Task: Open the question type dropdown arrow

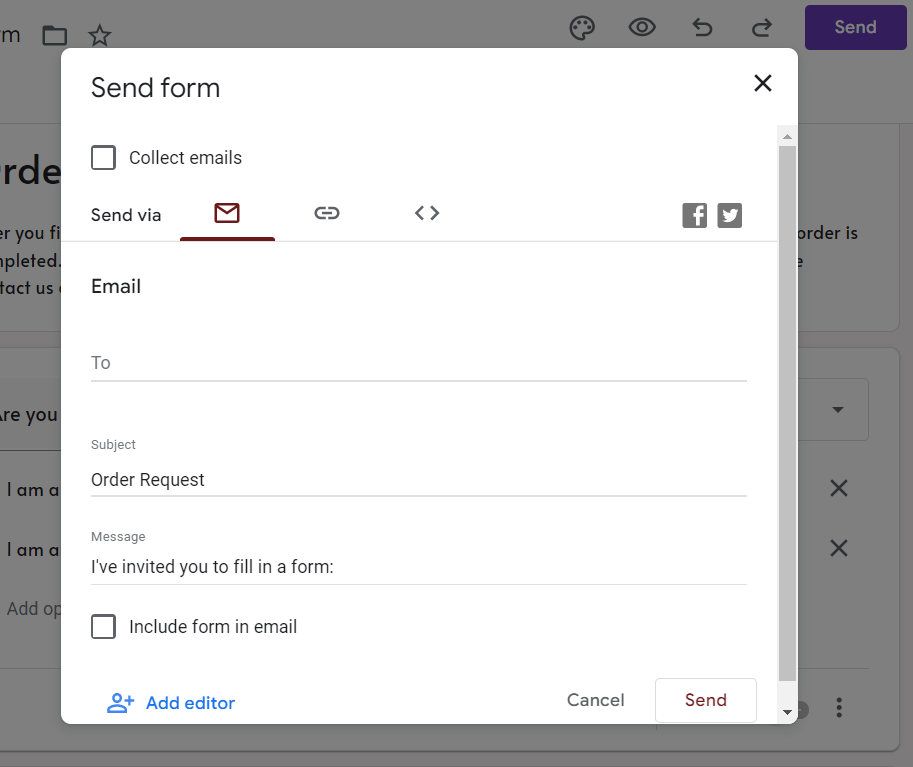Action: (x=838, y=409)
